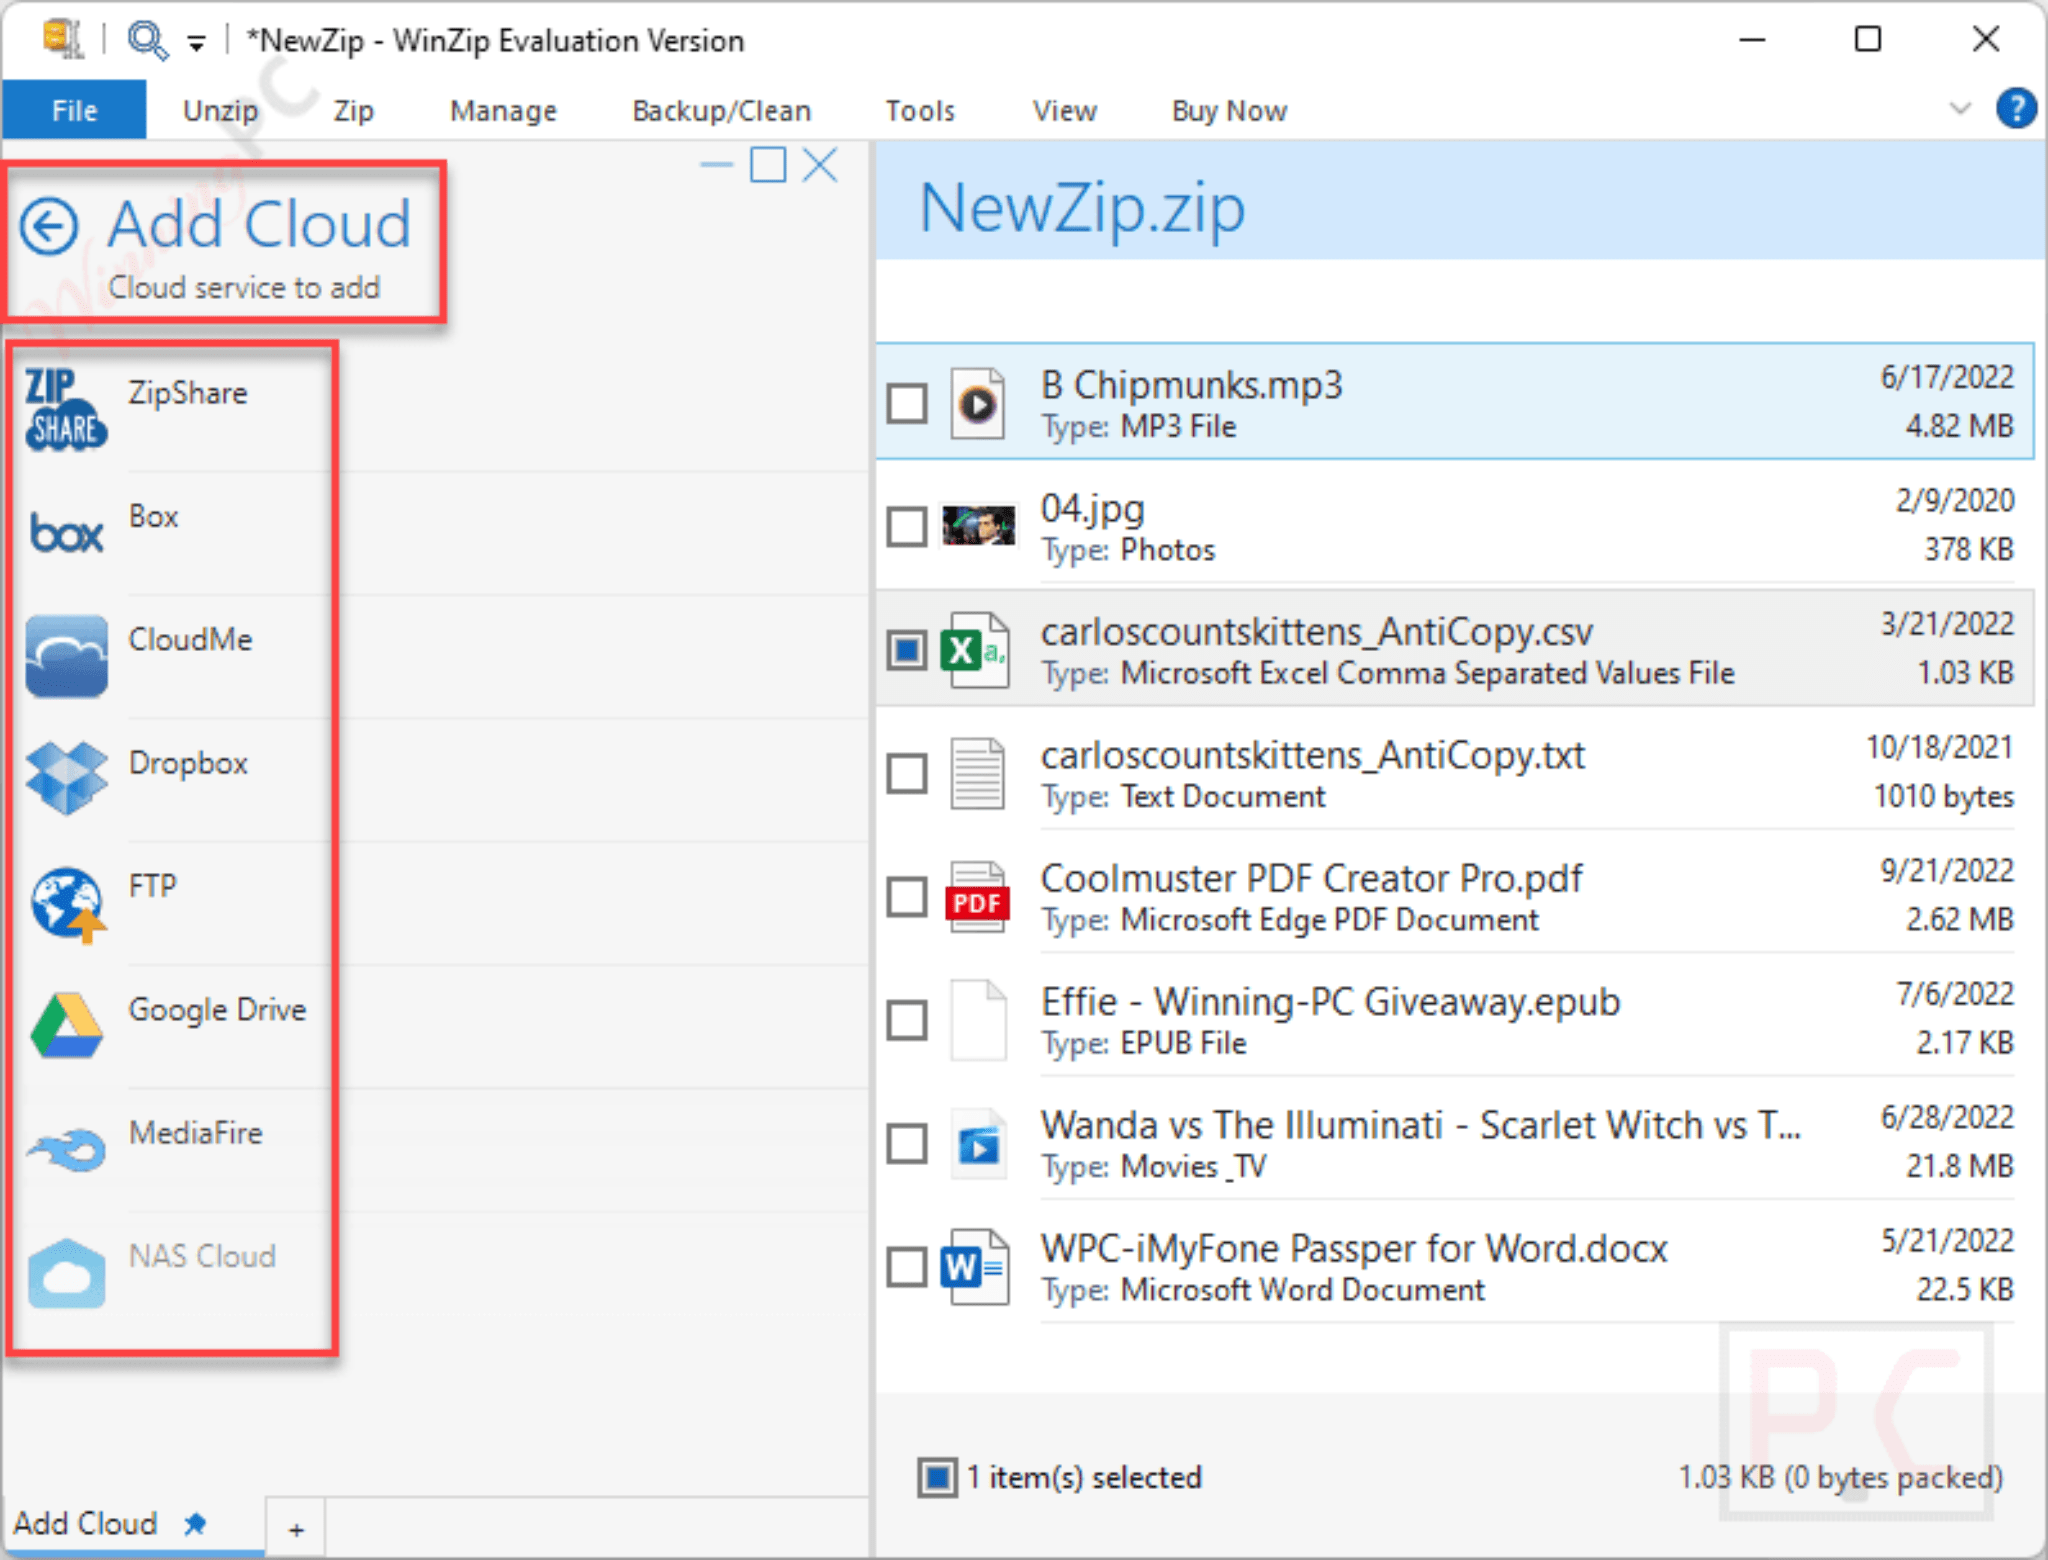The height and width of the screenshot is (1560, 2048).
Task: Open Buy Now
Action: tap(1228, 110)
